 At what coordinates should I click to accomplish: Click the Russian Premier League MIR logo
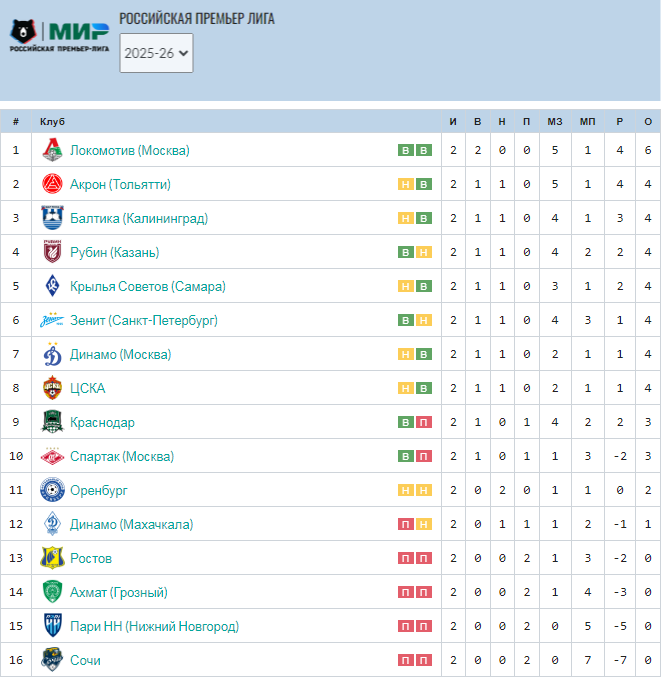click(60, 37)
